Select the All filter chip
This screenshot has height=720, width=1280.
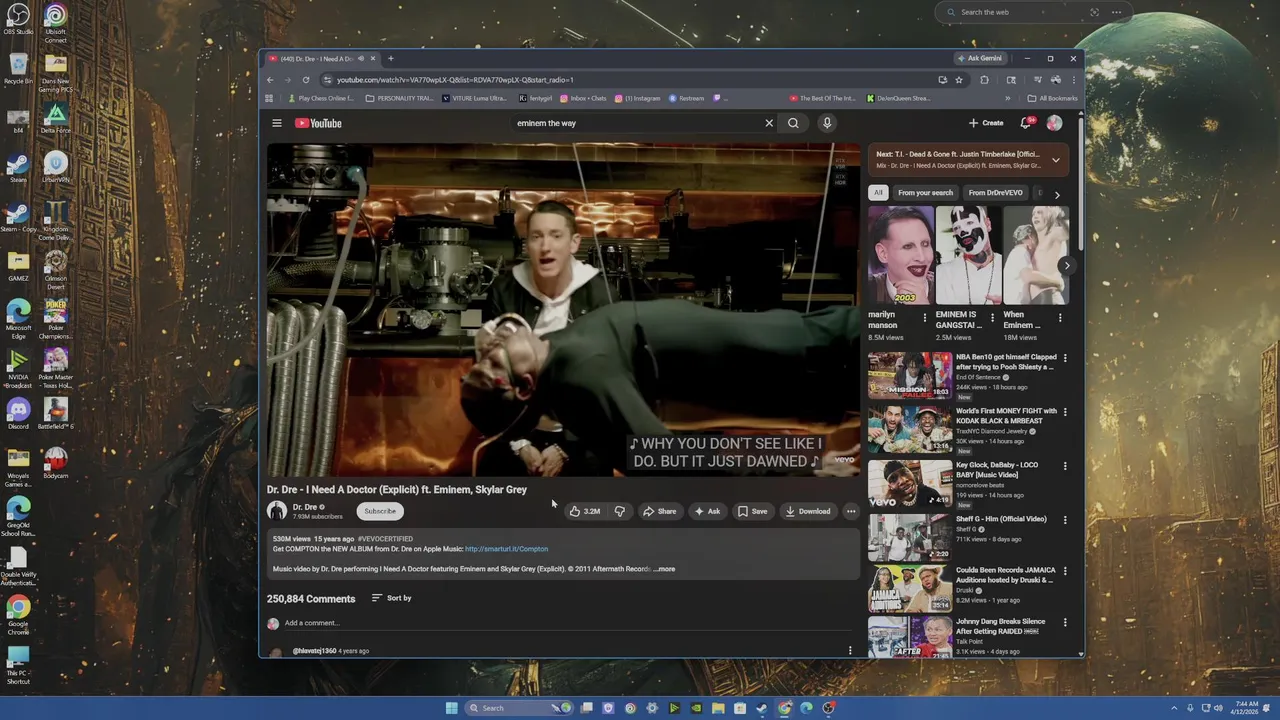[x=878, y=193]
